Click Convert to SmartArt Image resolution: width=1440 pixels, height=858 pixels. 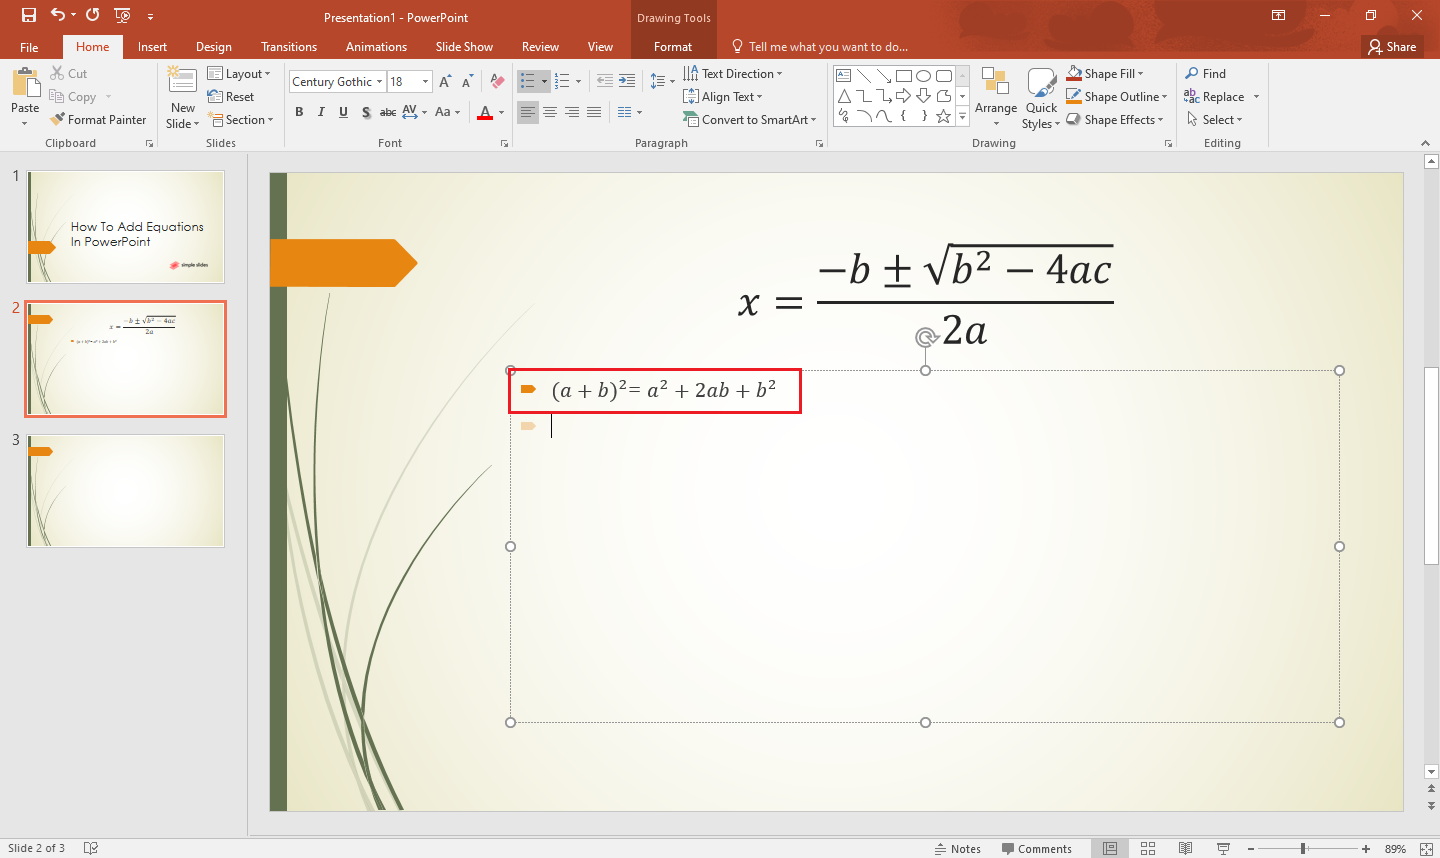pos(750,120)
